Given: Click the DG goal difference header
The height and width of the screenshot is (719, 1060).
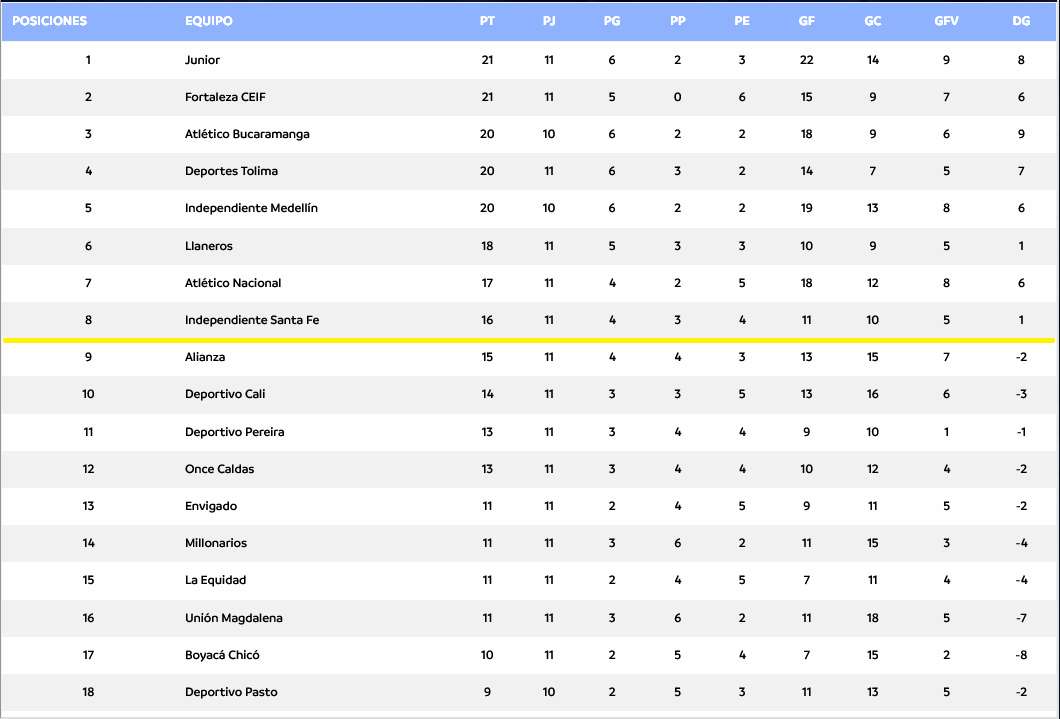Looking at the screenshot, I should point(1021,21).
